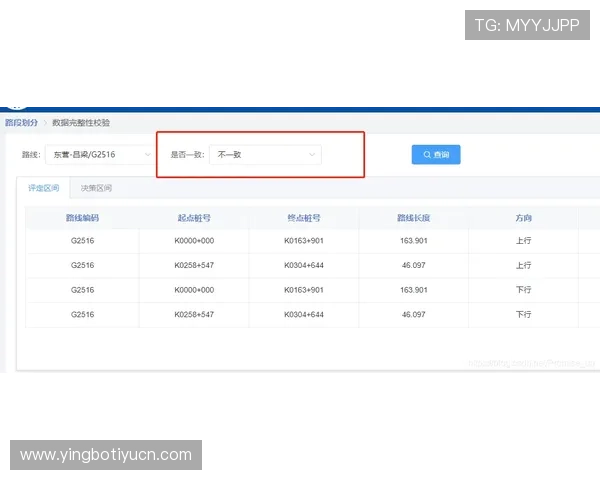The height and width of the screenshot is (480, 600).
Task: Click the 路线长度 column header
Action: 414,218
